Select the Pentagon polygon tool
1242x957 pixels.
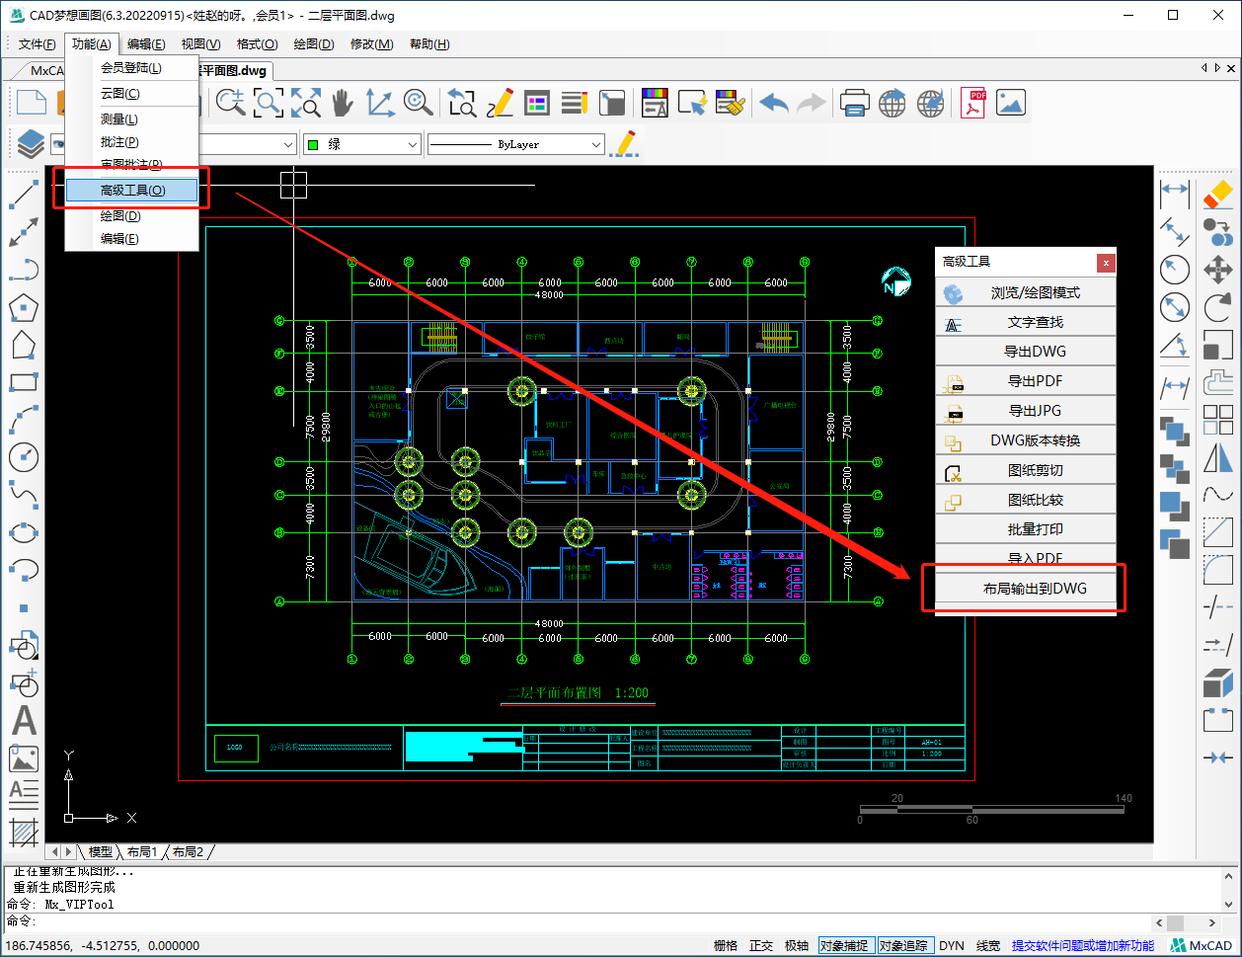(x=23, y=308)
